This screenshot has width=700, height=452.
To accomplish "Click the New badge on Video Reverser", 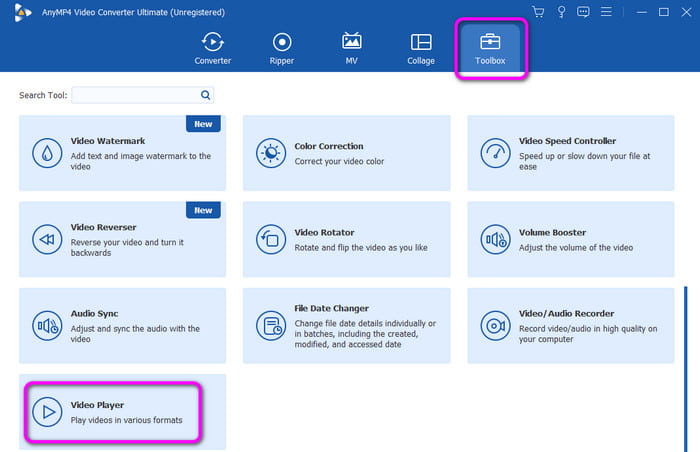I will 203,210.
